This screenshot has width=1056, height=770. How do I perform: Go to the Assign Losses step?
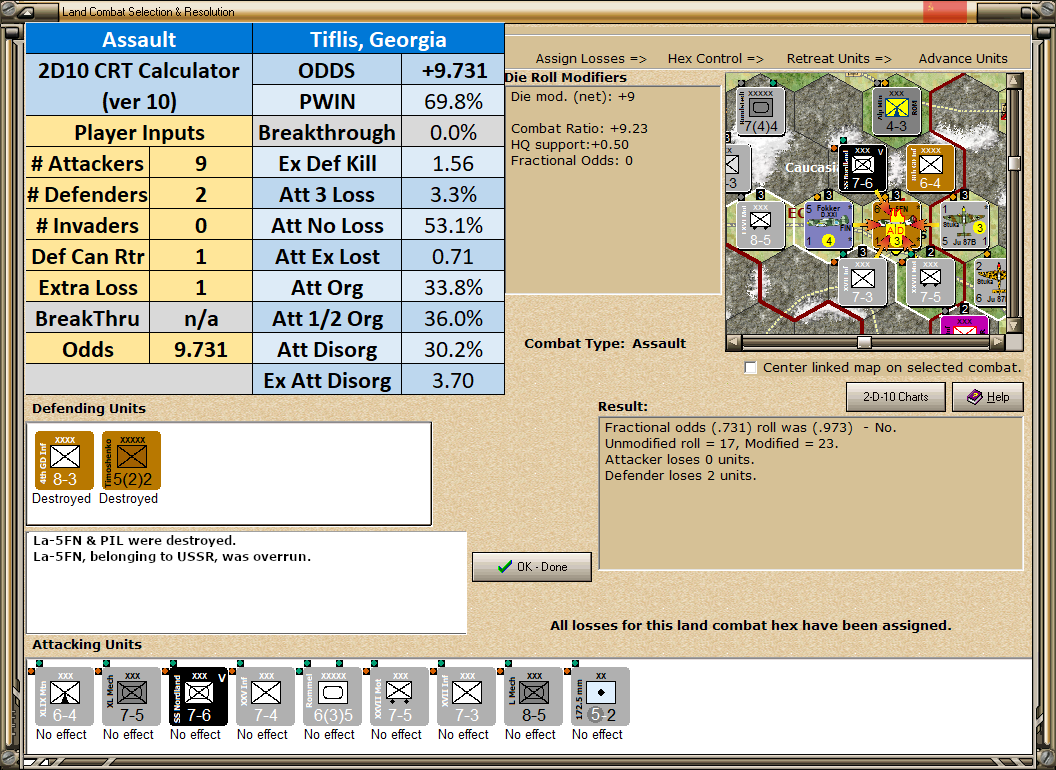coord(591,59)
